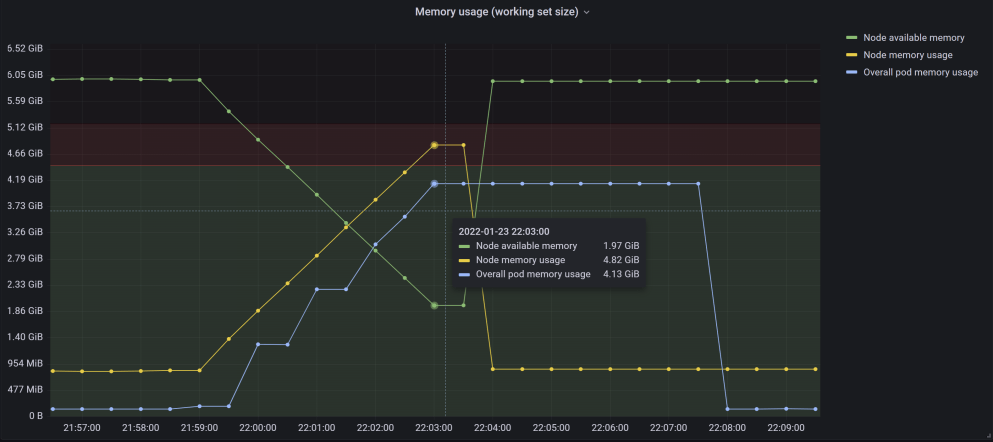Click 'Node available memory' in the tooltip
This screenshot has width=993, height=442.
pos(526,246)
